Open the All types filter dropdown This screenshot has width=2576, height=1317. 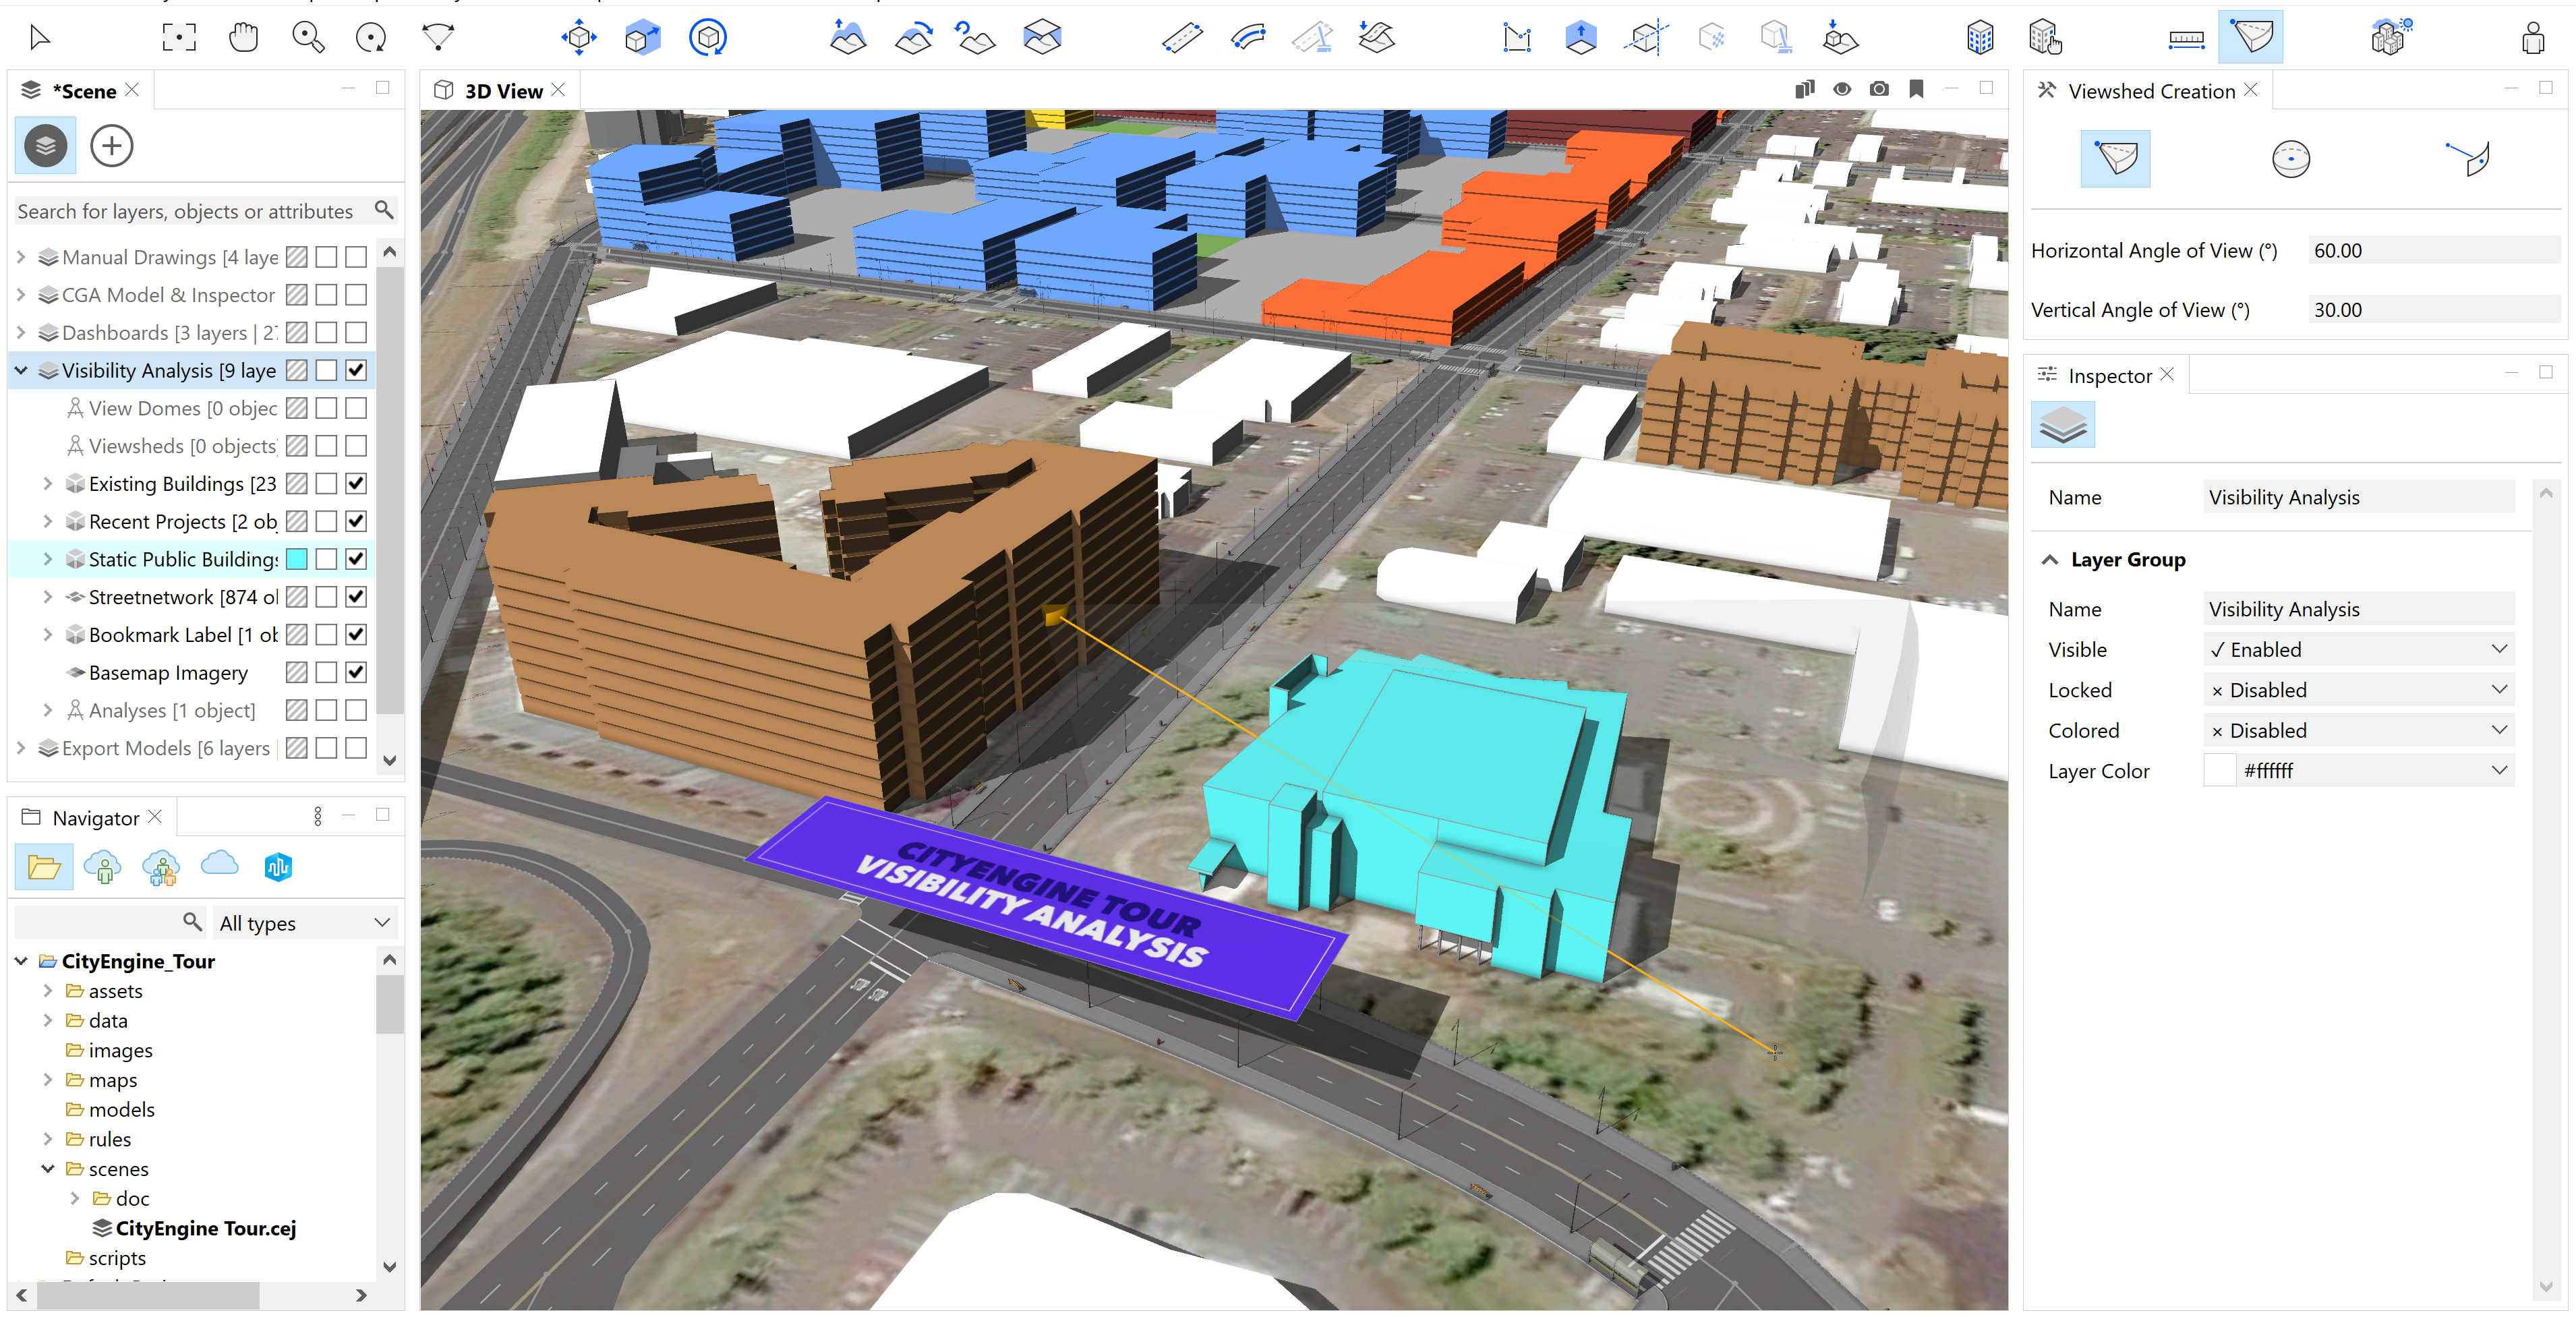pos(305,923)
